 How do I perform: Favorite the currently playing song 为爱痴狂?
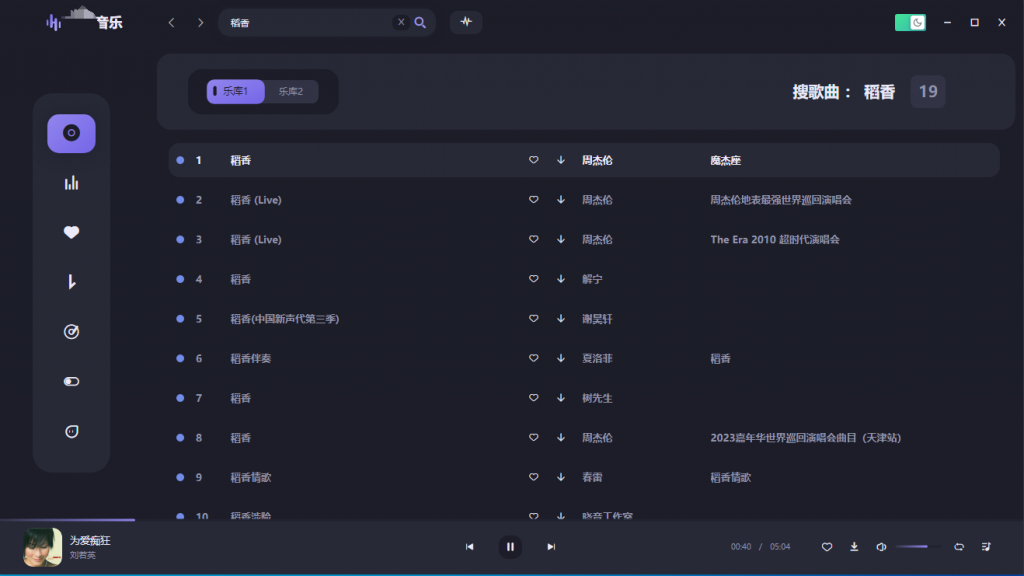827,547
